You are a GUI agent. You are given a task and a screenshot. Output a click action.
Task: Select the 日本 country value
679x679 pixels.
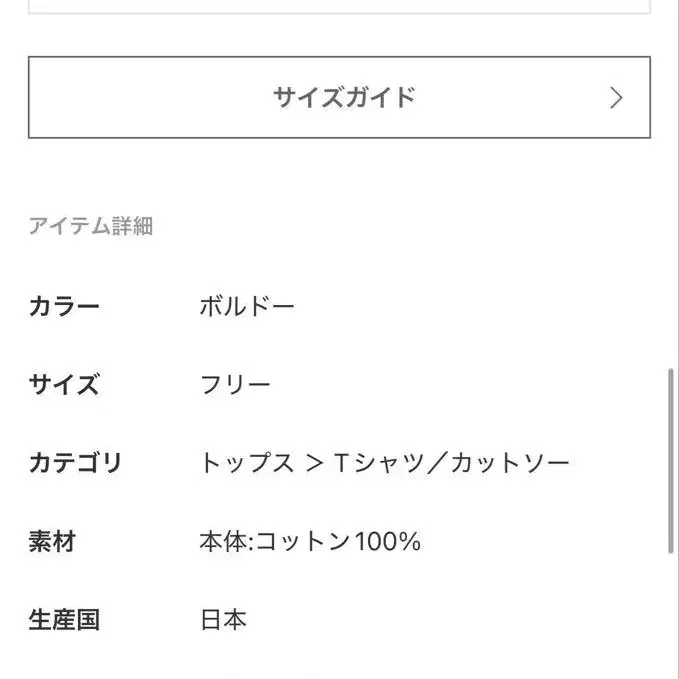point(223,620)
